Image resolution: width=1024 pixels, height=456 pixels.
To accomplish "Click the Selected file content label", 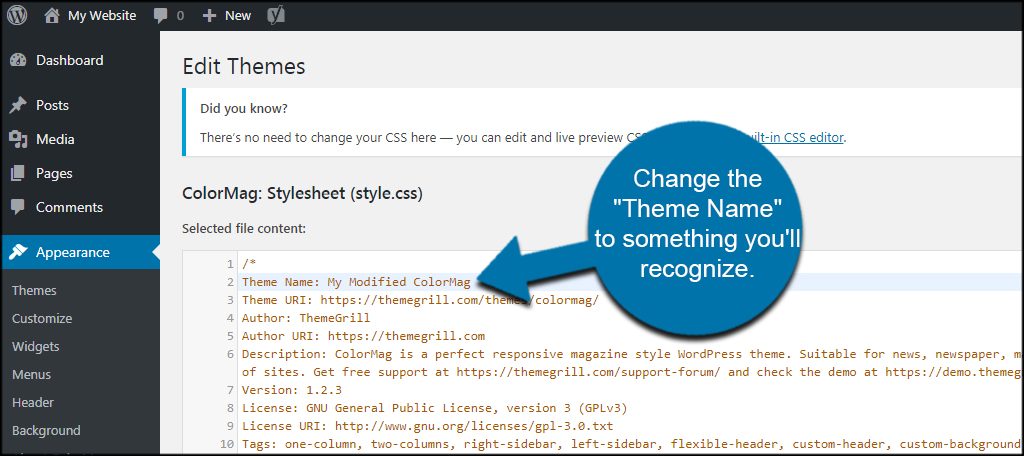I will (244, 229).
